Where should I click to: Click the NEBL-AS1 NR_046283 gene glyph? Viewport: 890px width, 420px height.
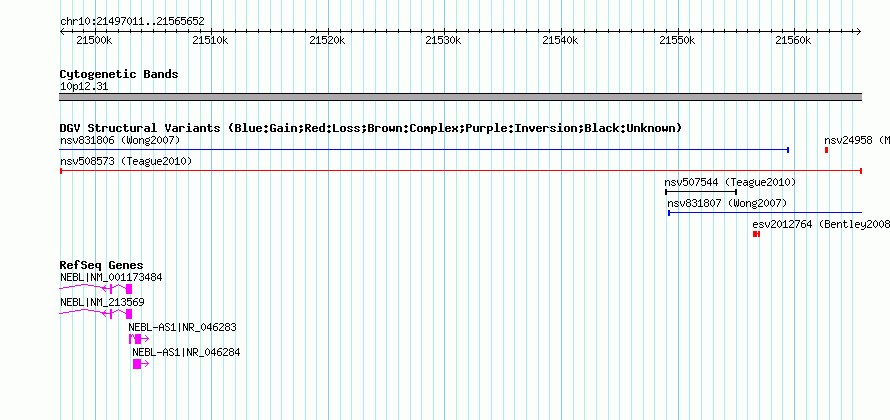(139, 339)
